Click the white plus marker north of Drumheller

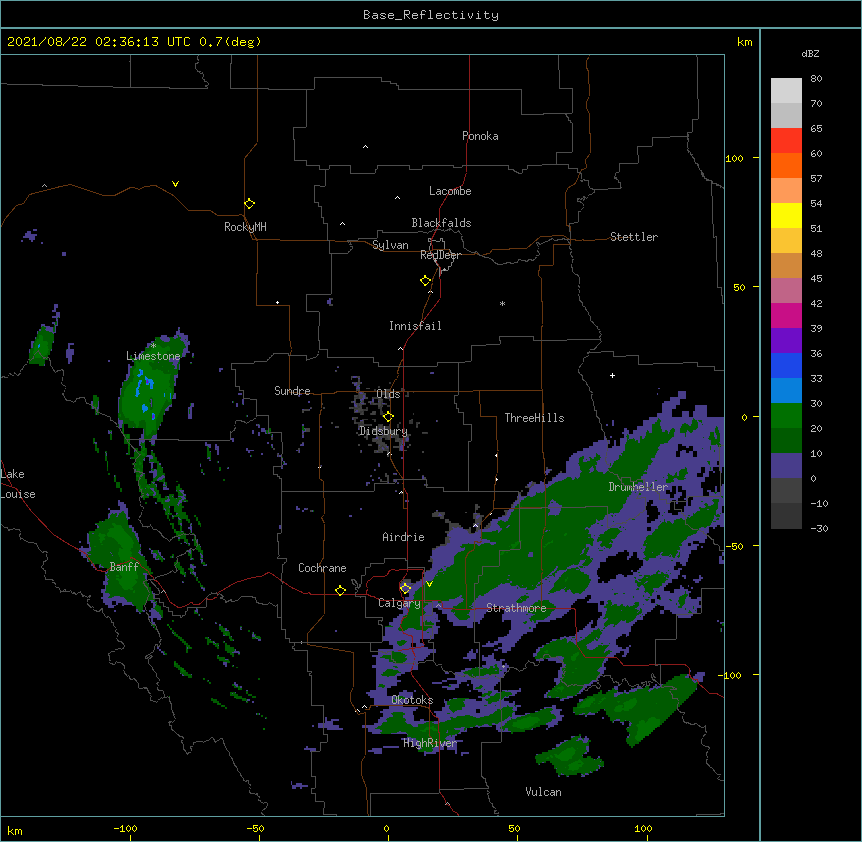pyautogui.click(x=612, y=375)
